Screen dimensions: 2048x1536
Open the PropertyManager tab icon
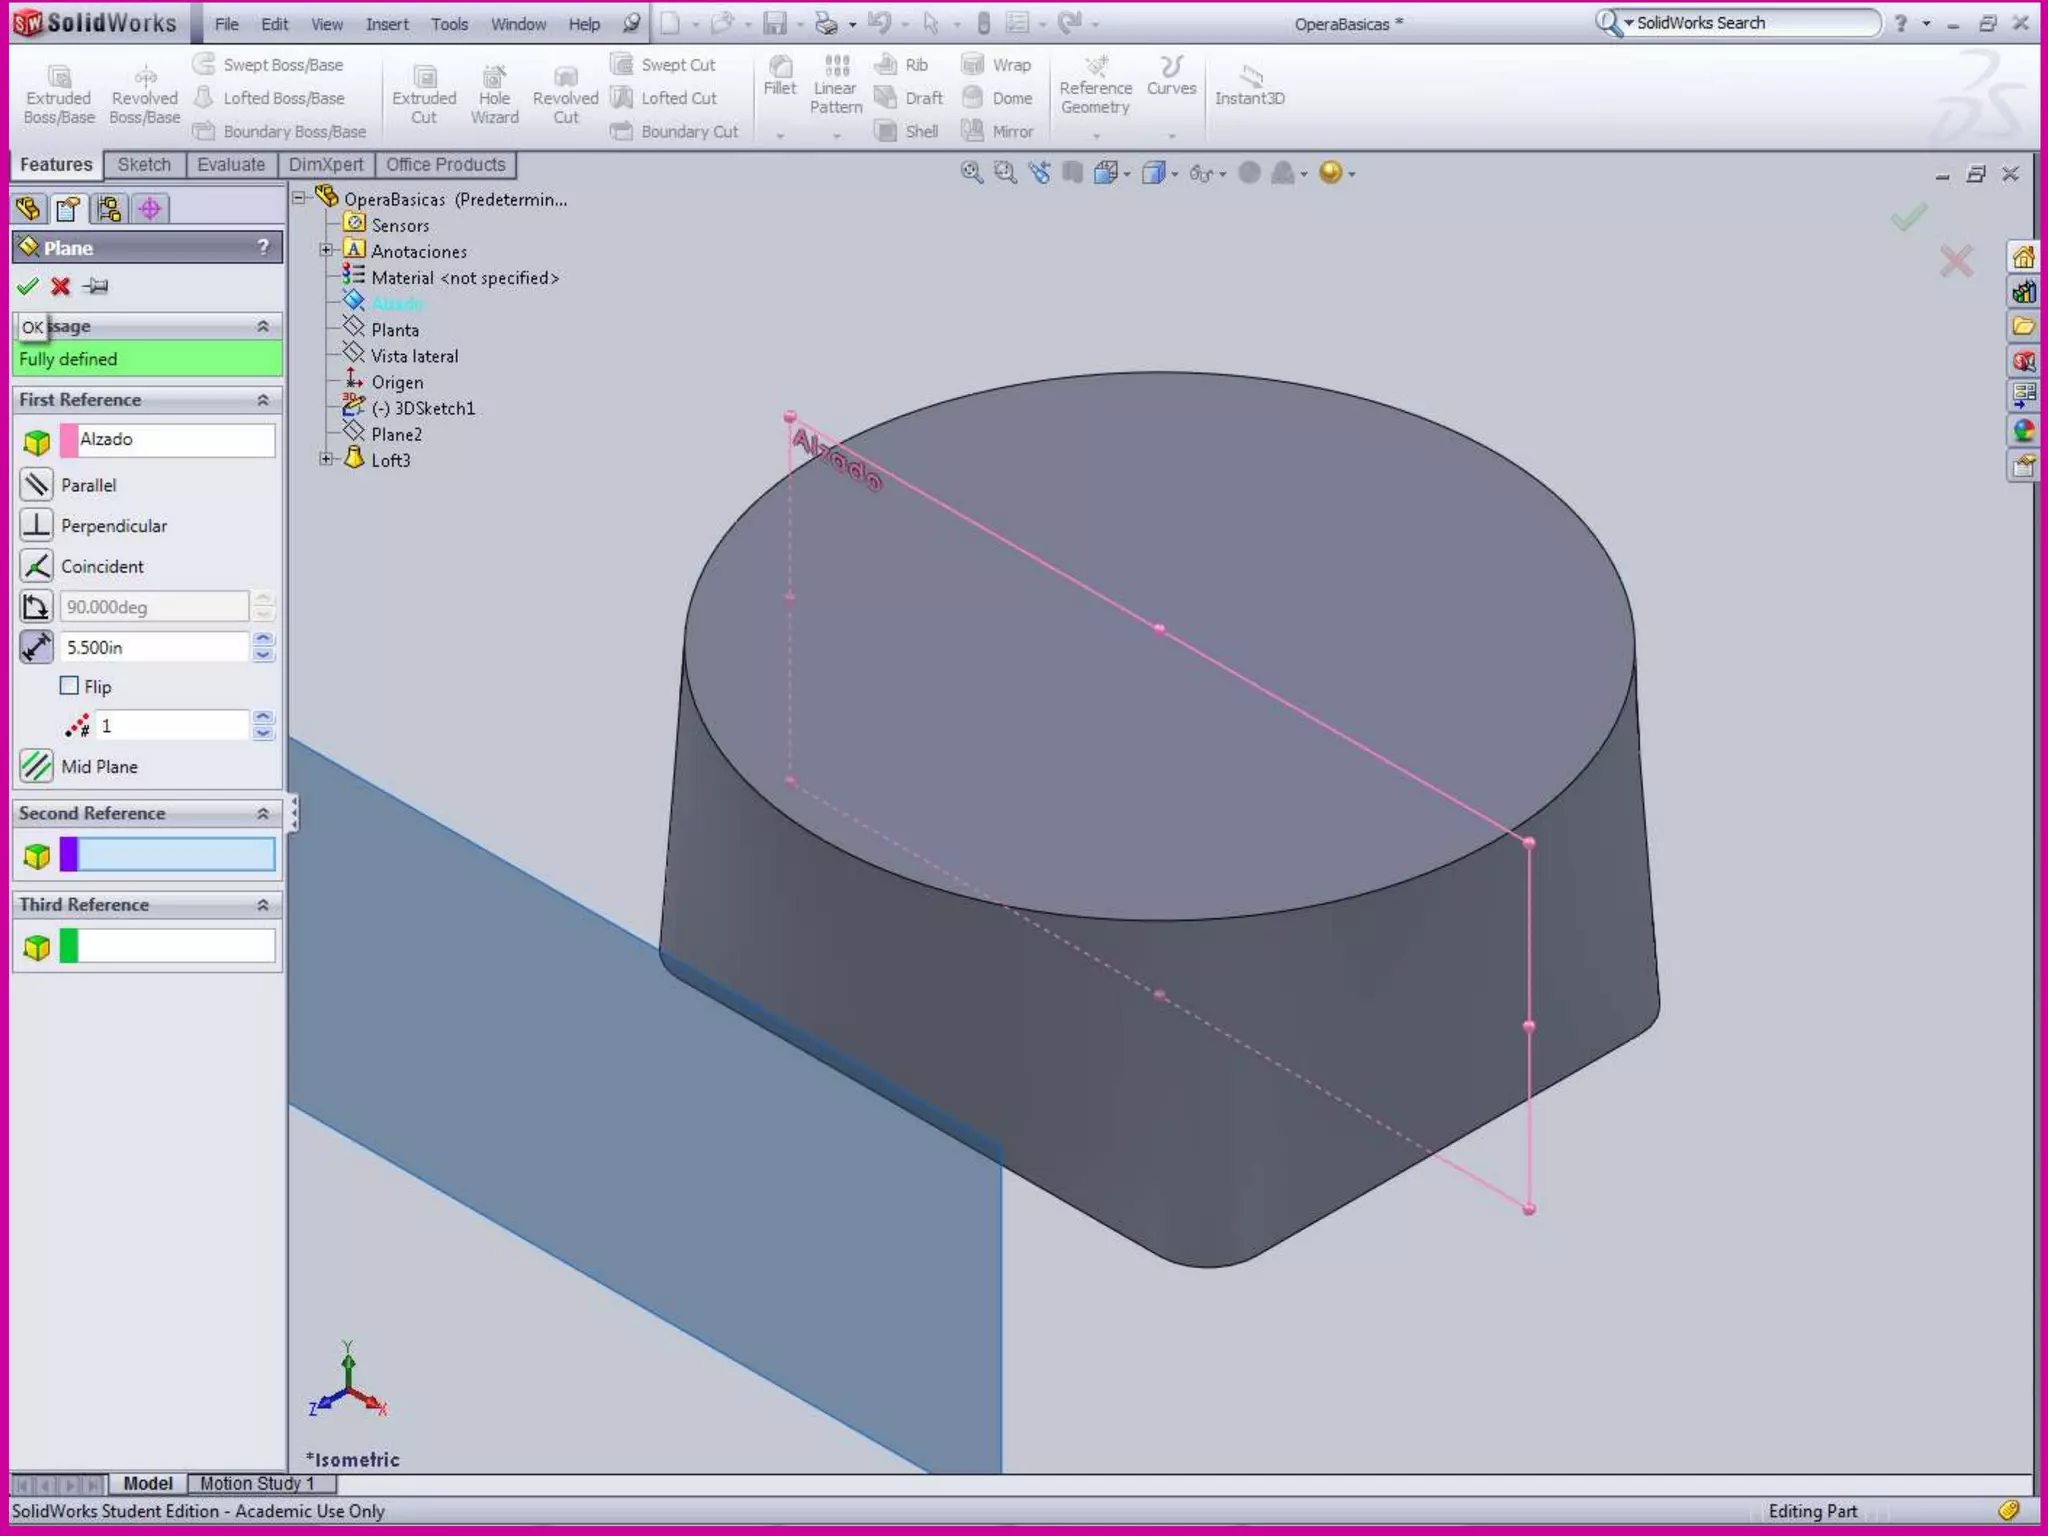coord(68,209)
